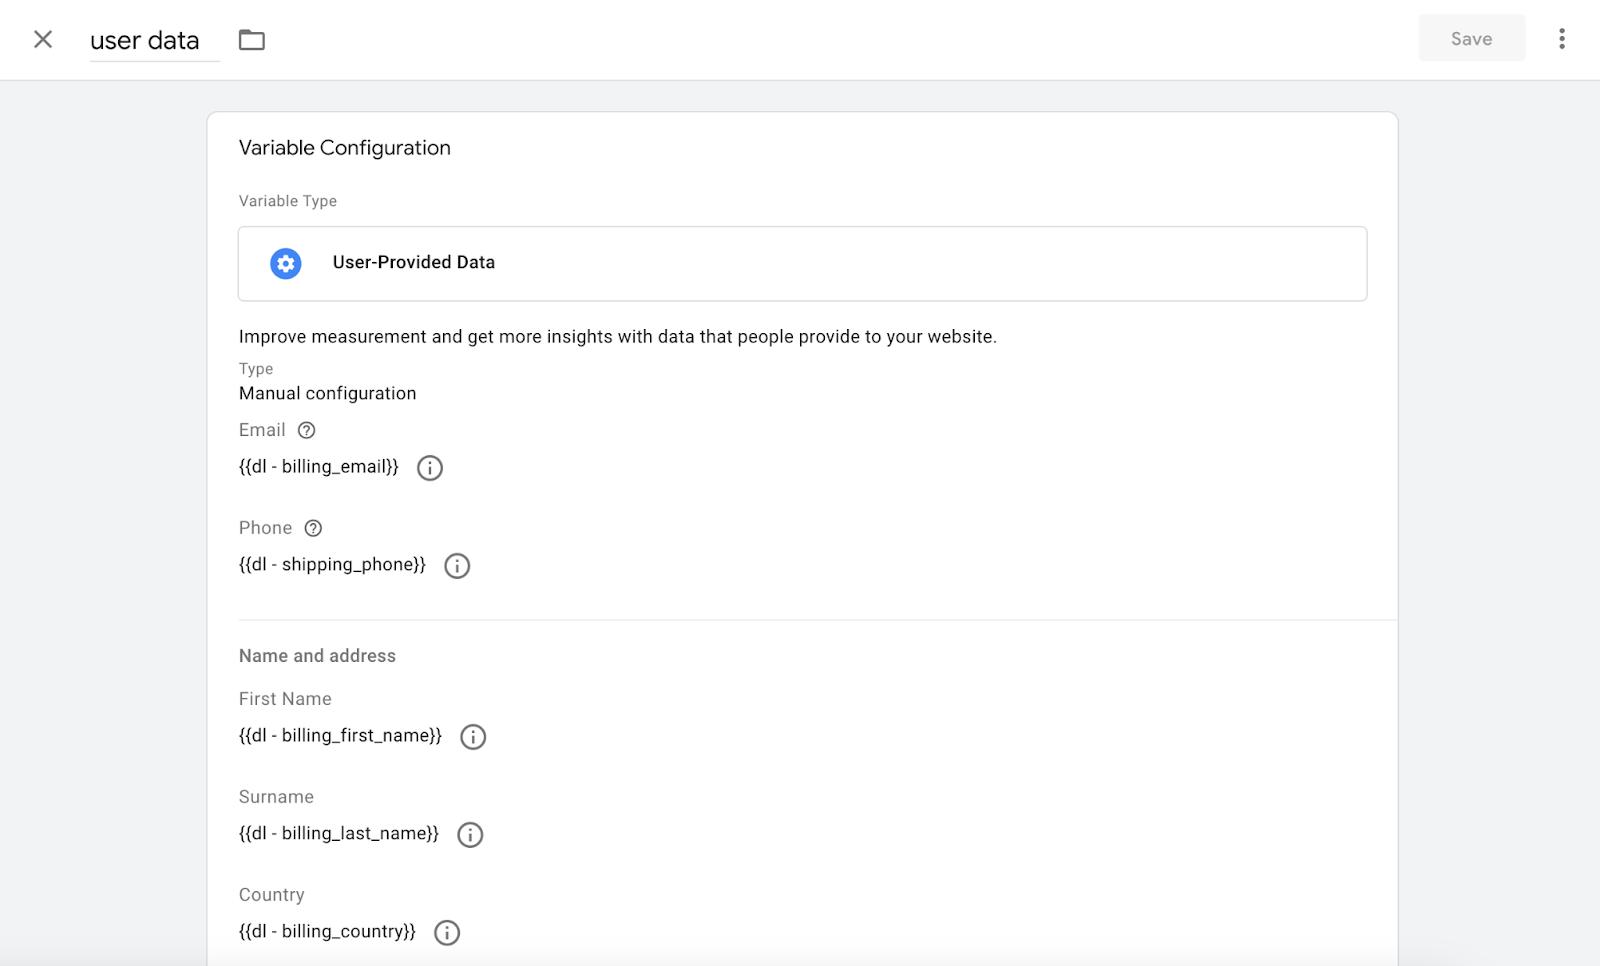The width and height of the screenshot is (1600, 966).
Task: Click the 'Variable Type' label
Action: coord(288,201)
